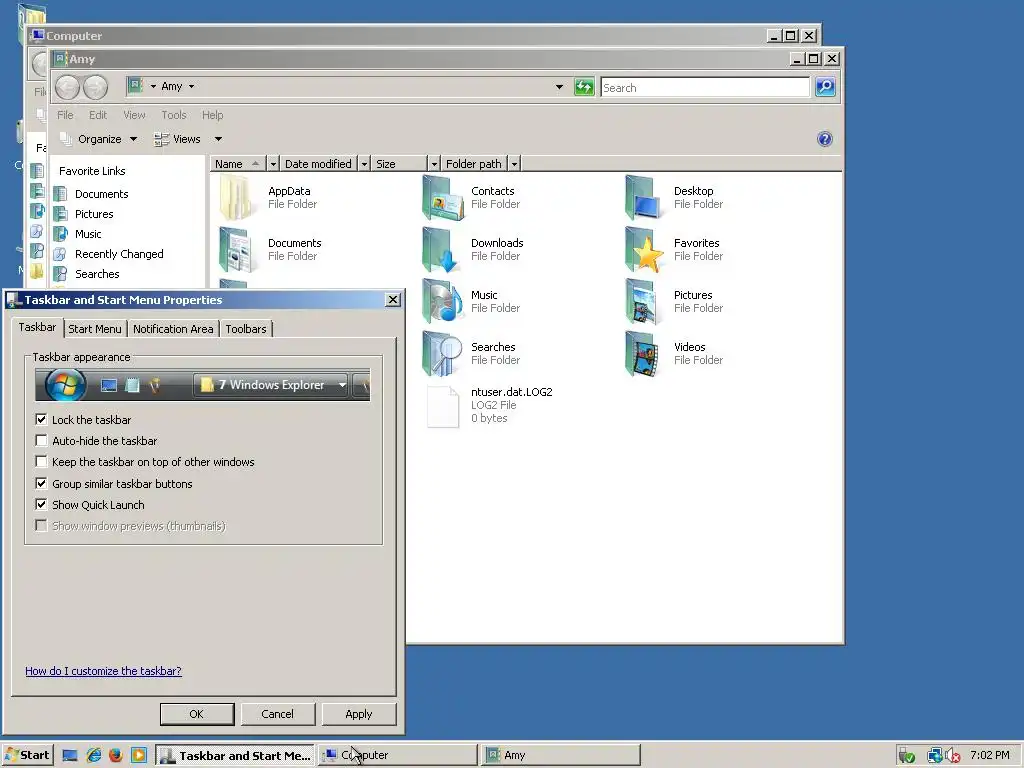Image resolution: width=1024 pixels, height=768 pixels.
Task: Click the volume muted tray icon
Action: click(x=953, y=756)
